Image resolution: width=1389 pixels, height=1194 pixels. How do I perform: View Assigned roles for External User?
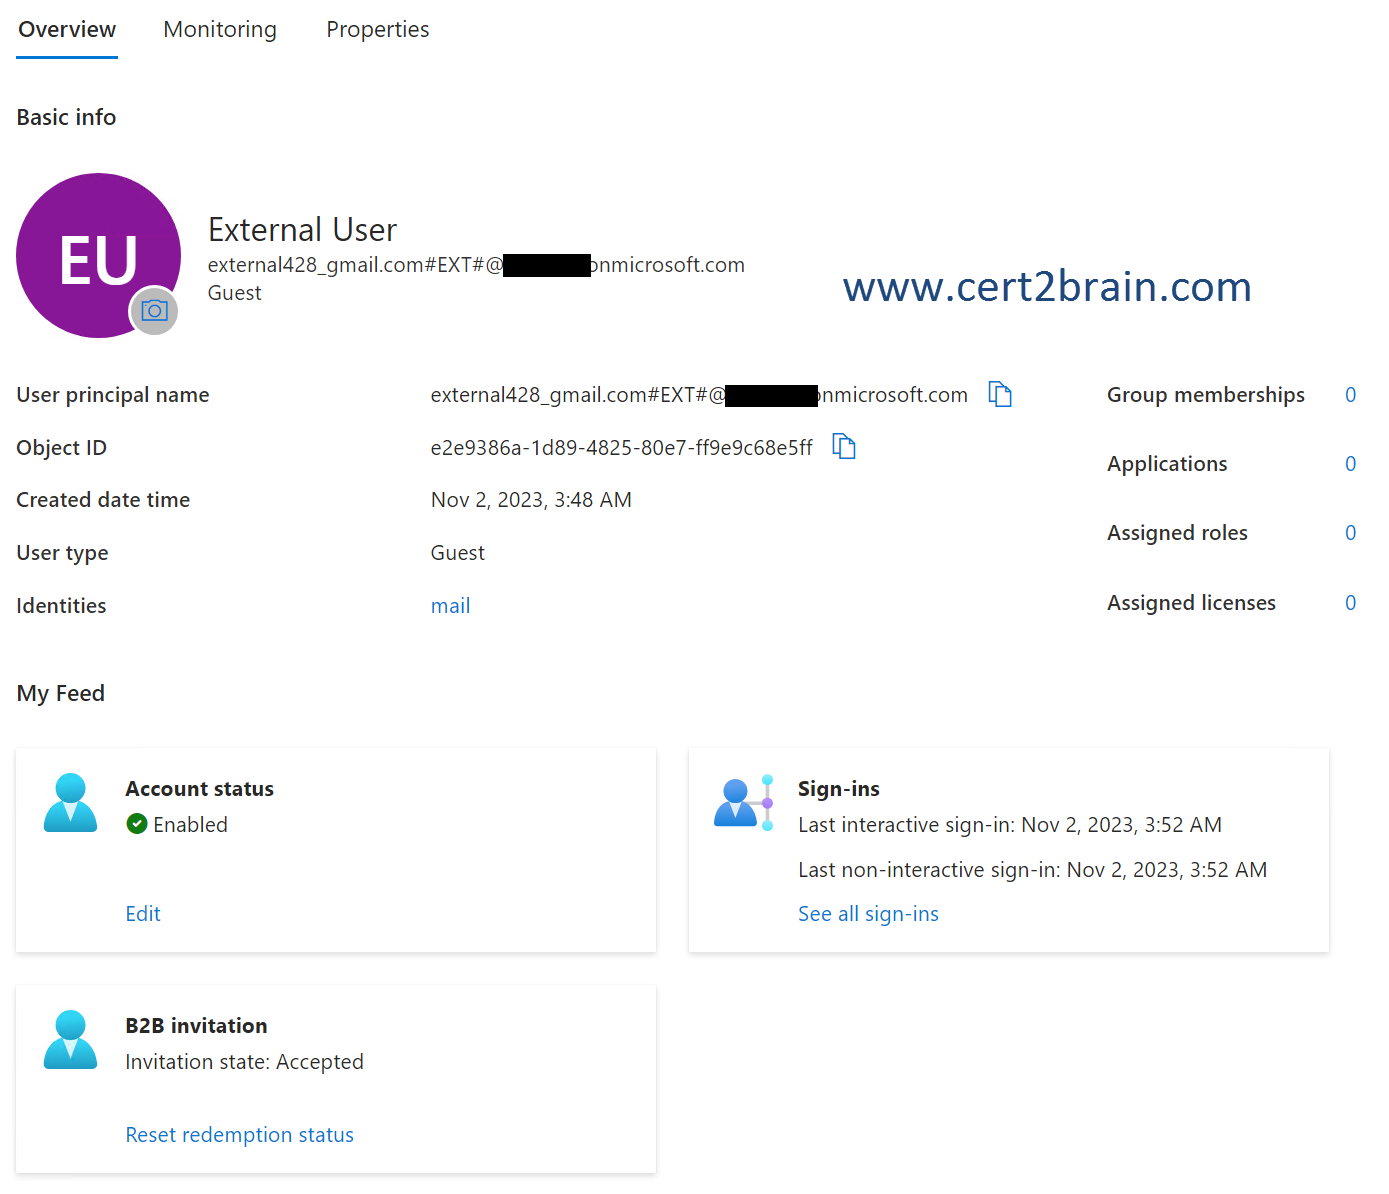click(x=1351, y=532)
